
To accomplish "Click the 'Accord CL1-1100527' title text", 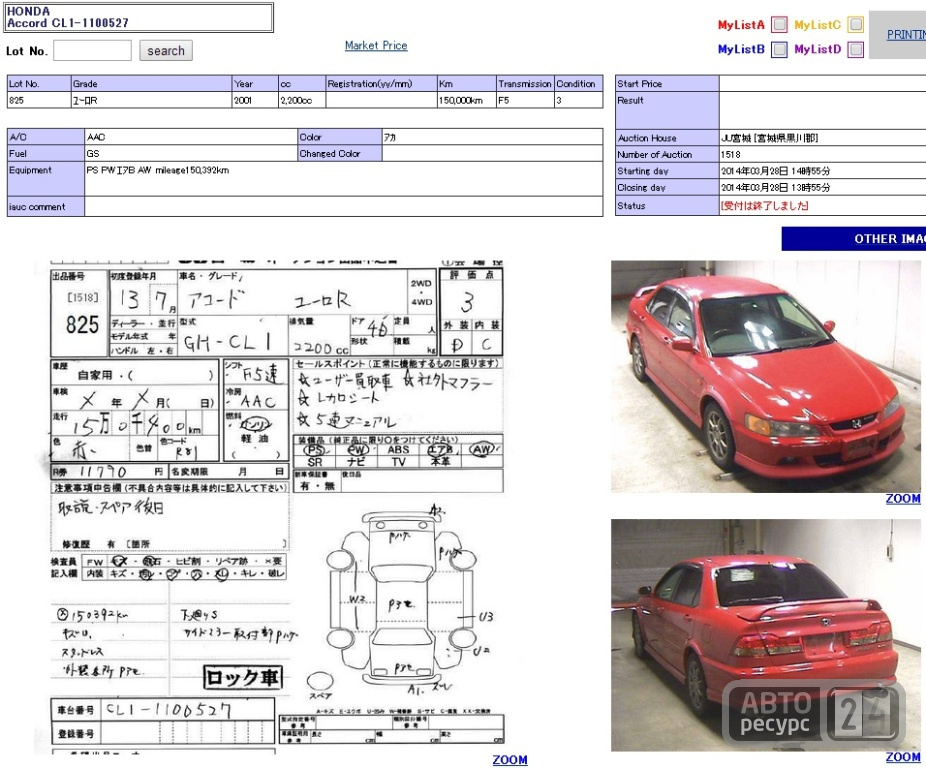I will (x=67, y=23).
